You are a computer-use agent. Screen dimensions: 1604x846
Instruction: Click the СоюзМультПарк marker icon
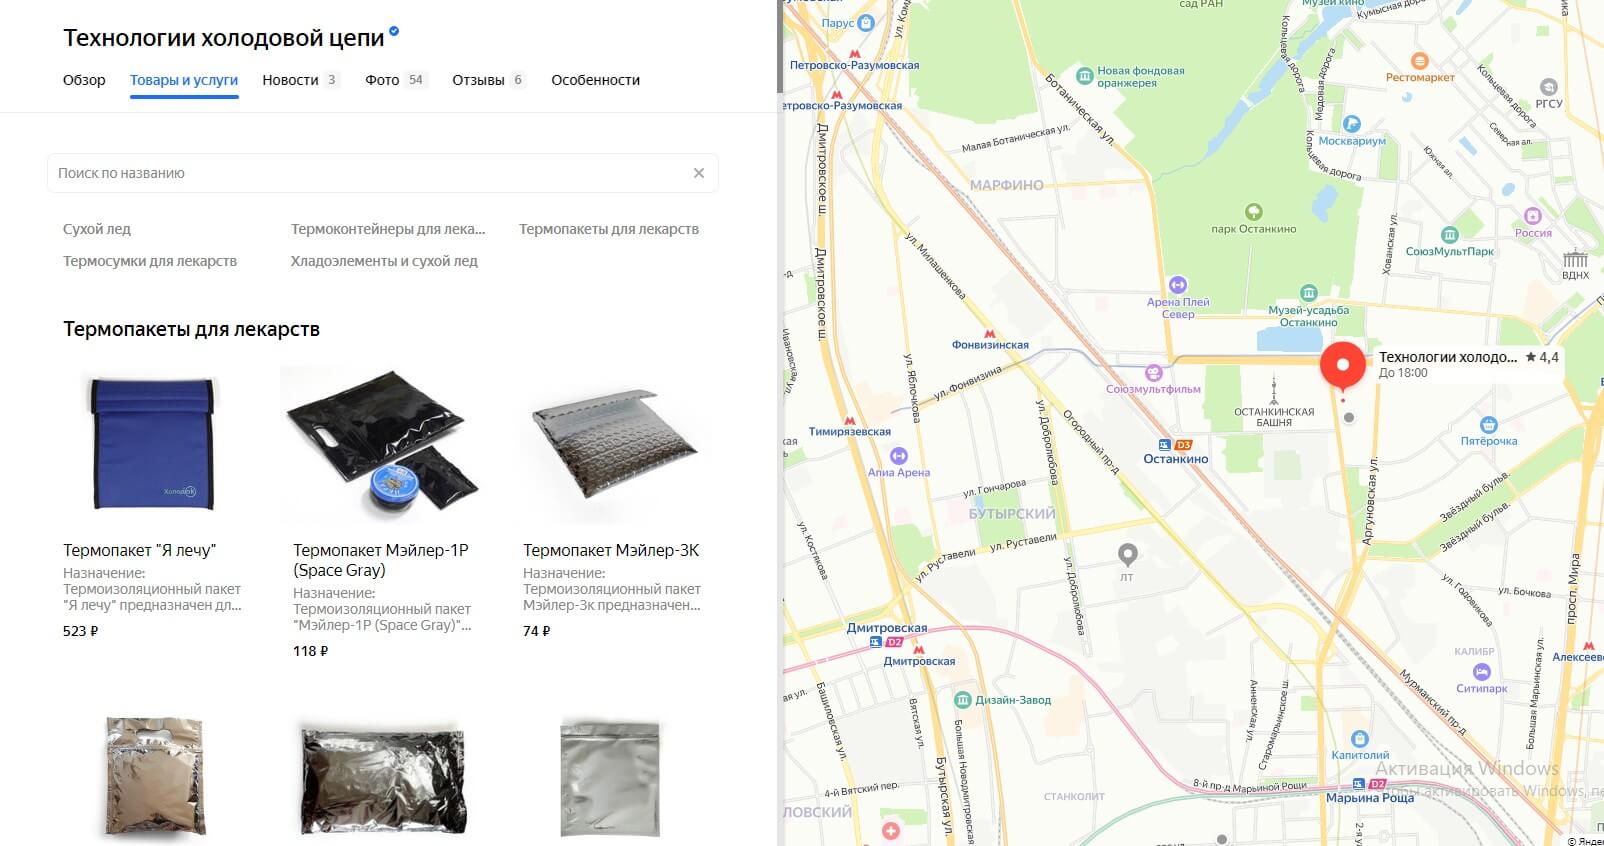click(1449, 235)
